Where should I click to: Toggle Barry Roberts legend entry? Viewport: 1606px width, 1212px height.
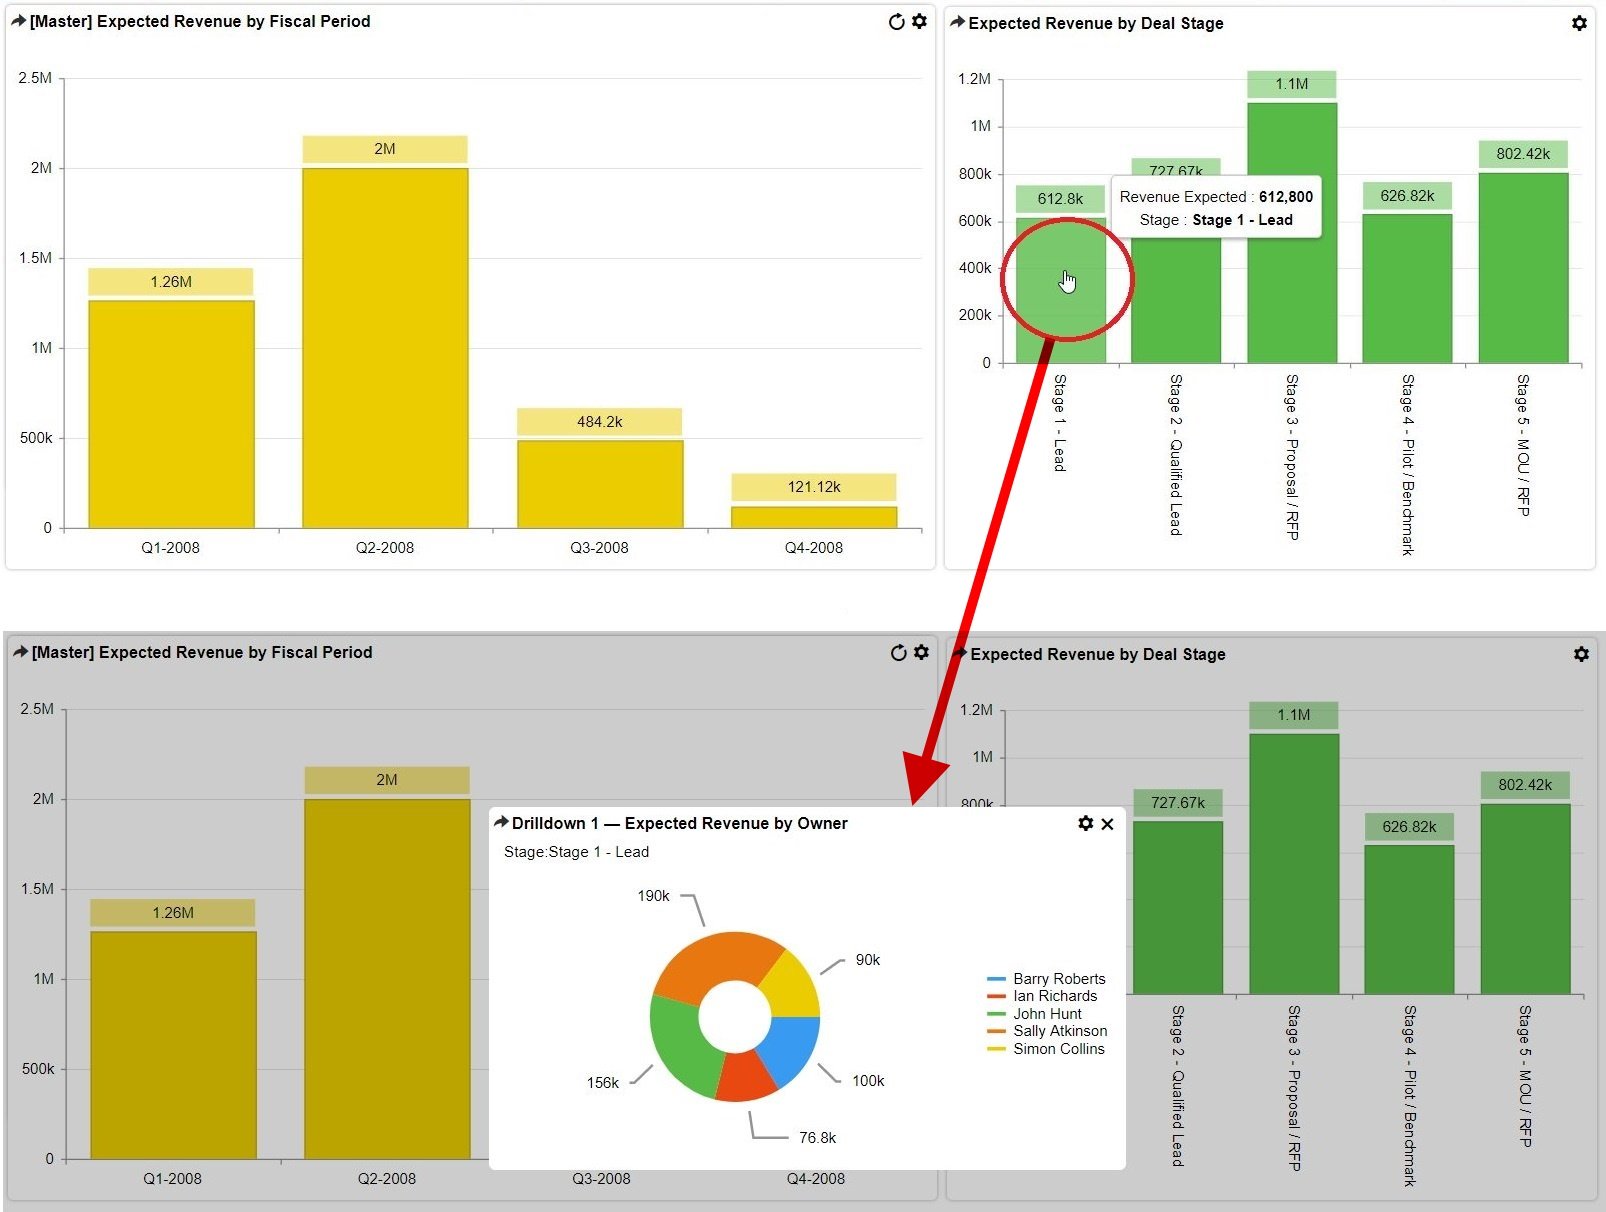click(x=1058, y=979)
